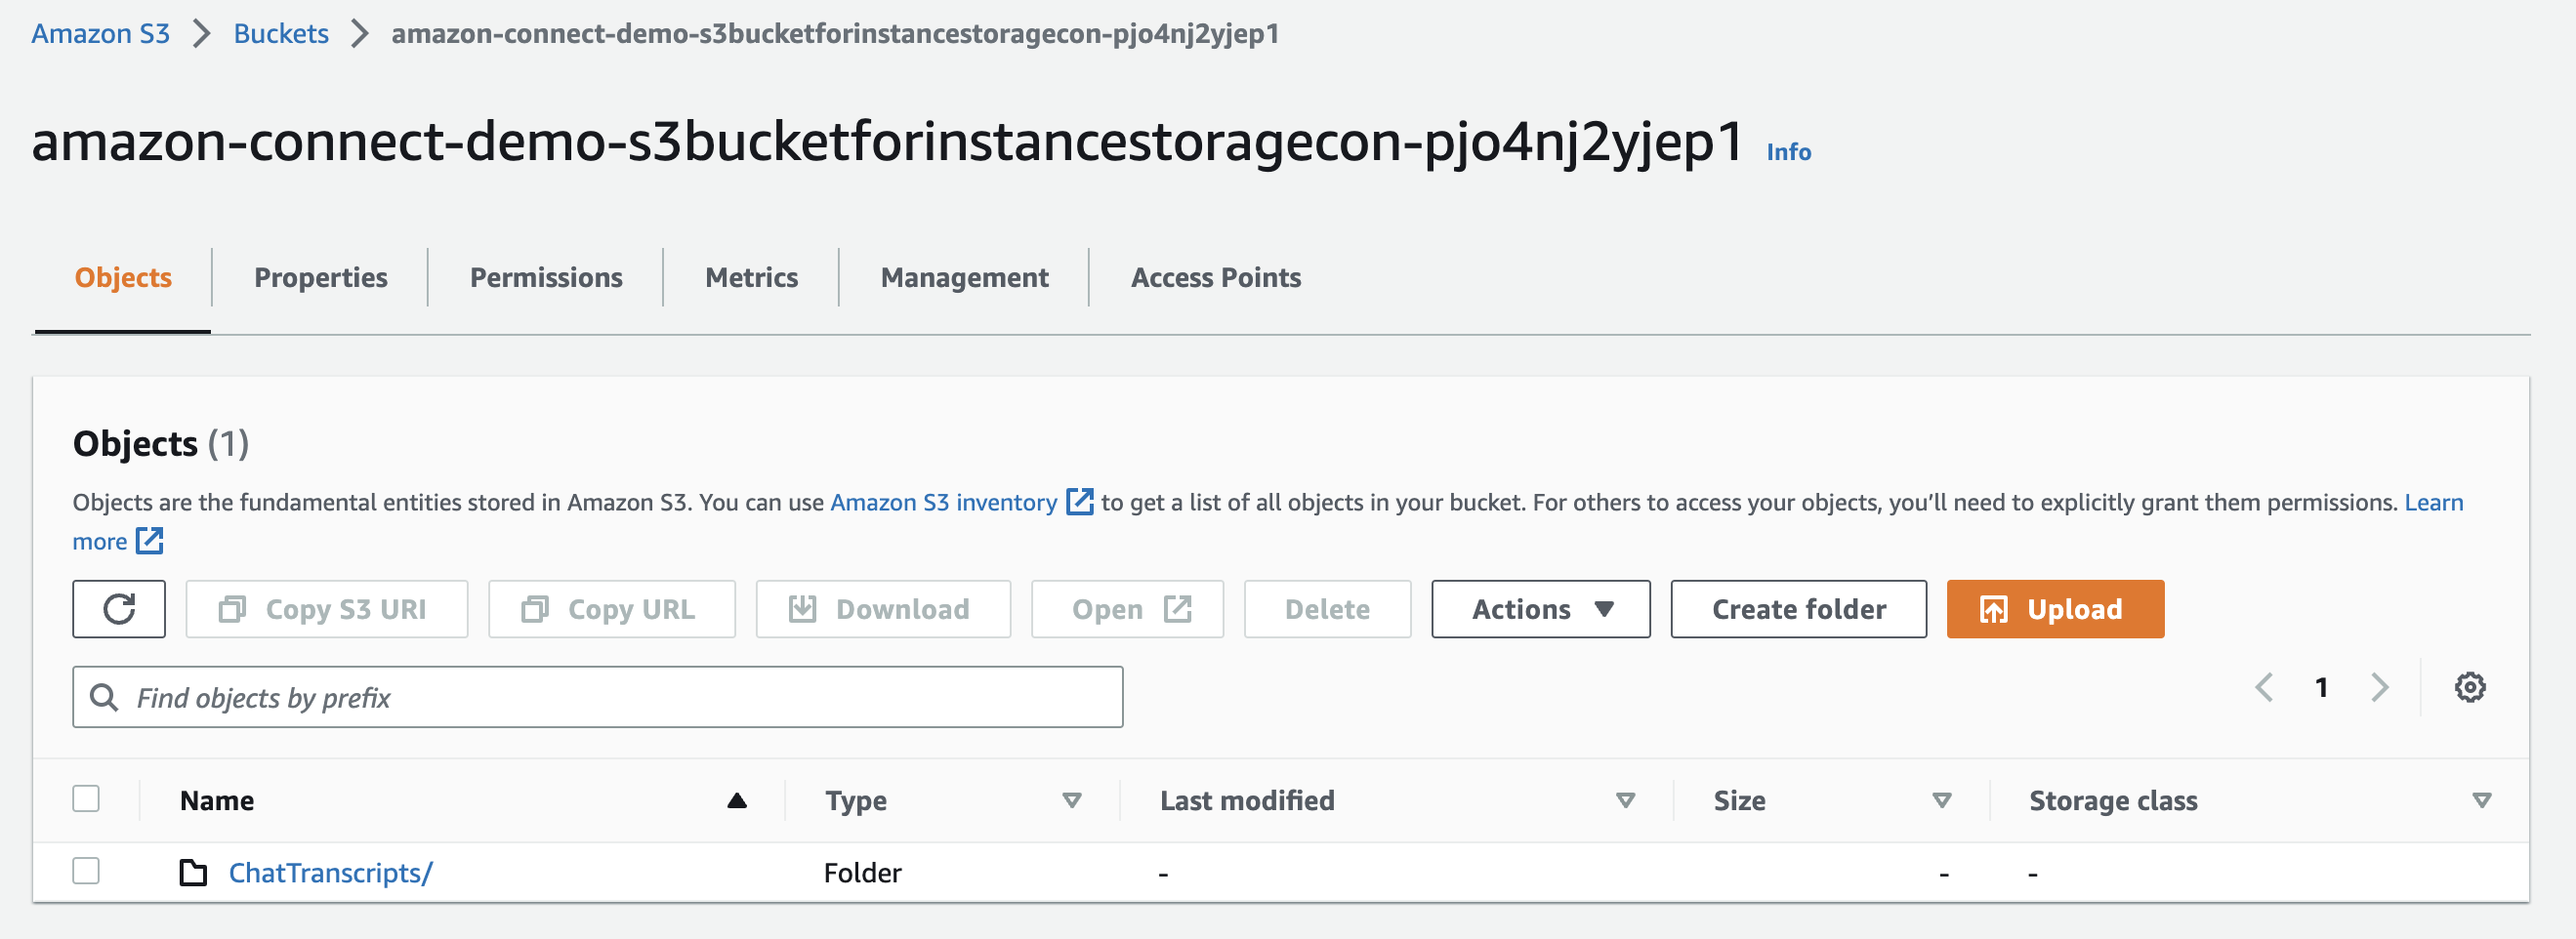The height and width of the screenshot is (939, 2576).
Task: Open the Learn more link
Action: click(x=2434, y=502)
